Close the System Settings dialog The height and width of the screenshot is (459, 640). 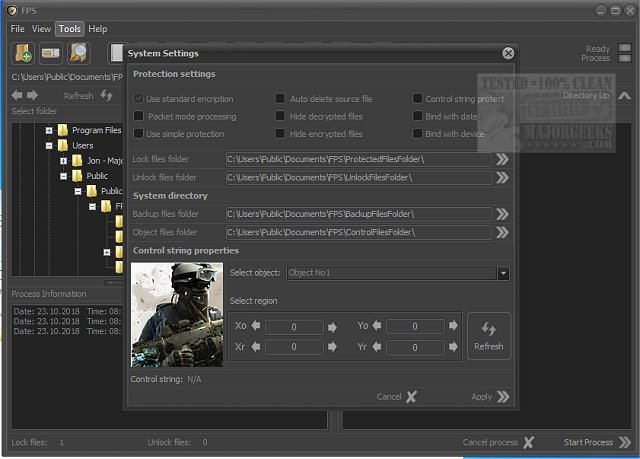point(508,53)
